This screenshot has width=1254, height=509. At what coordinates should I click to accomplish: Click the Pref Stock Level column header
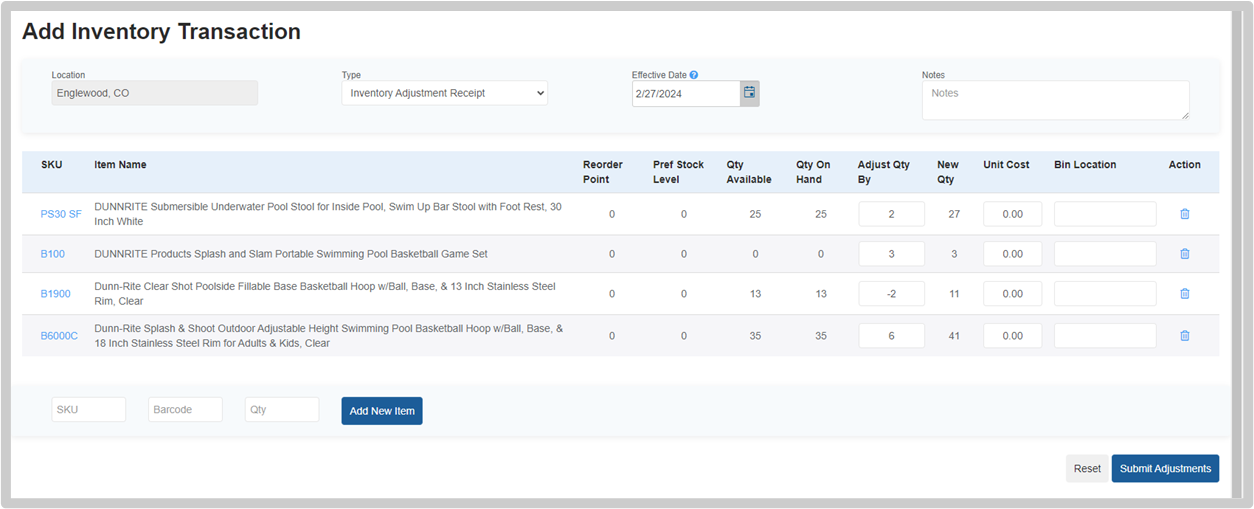(679, 172)
